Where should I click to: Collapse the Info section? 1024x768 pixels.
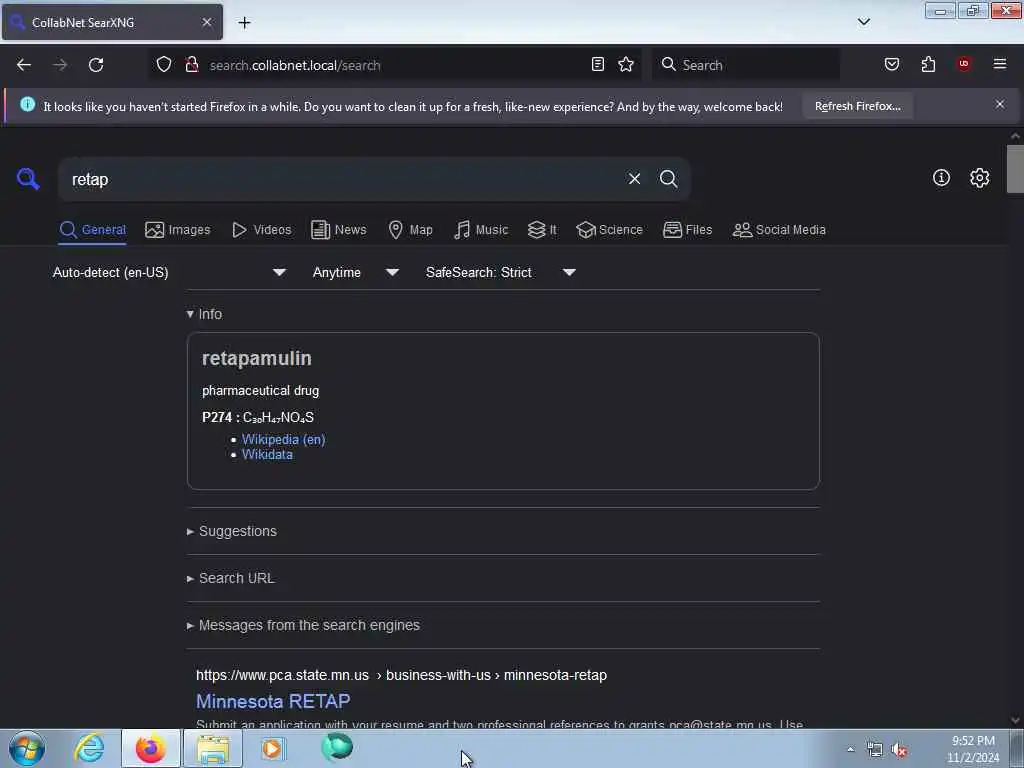204,314
